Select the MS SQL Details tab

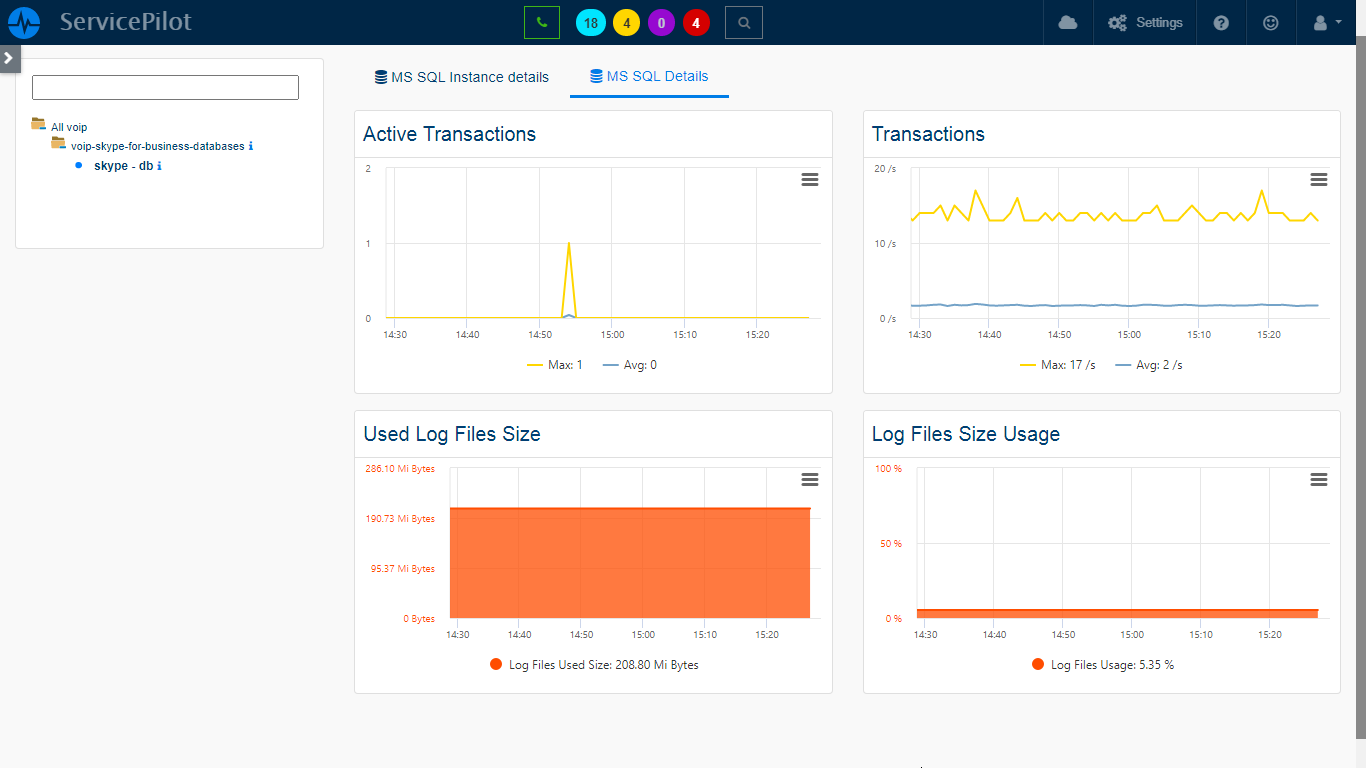(649, 76)
